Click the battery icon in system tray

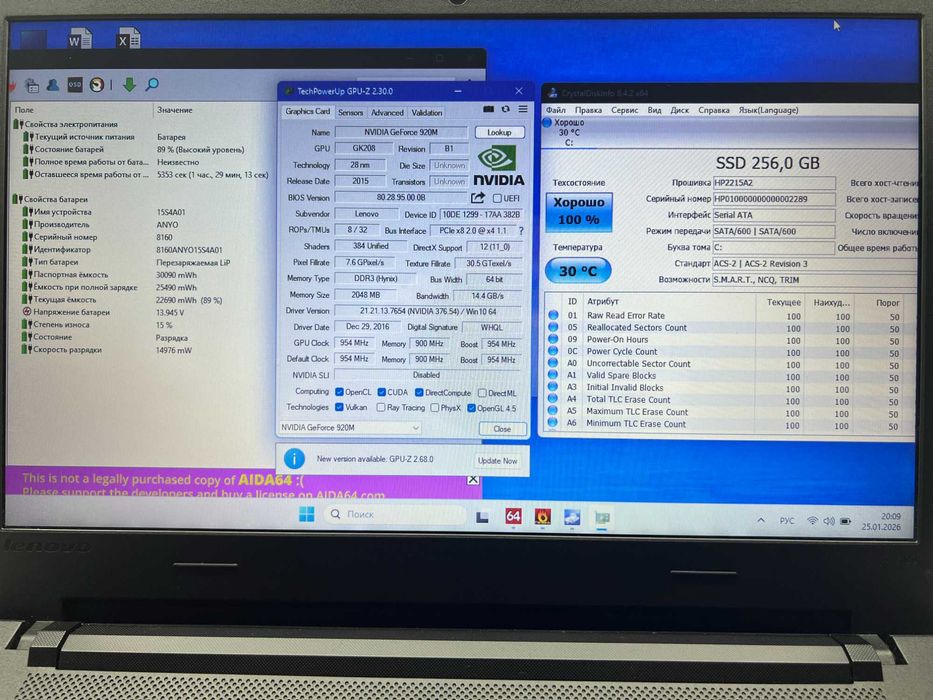coord(846,521)
